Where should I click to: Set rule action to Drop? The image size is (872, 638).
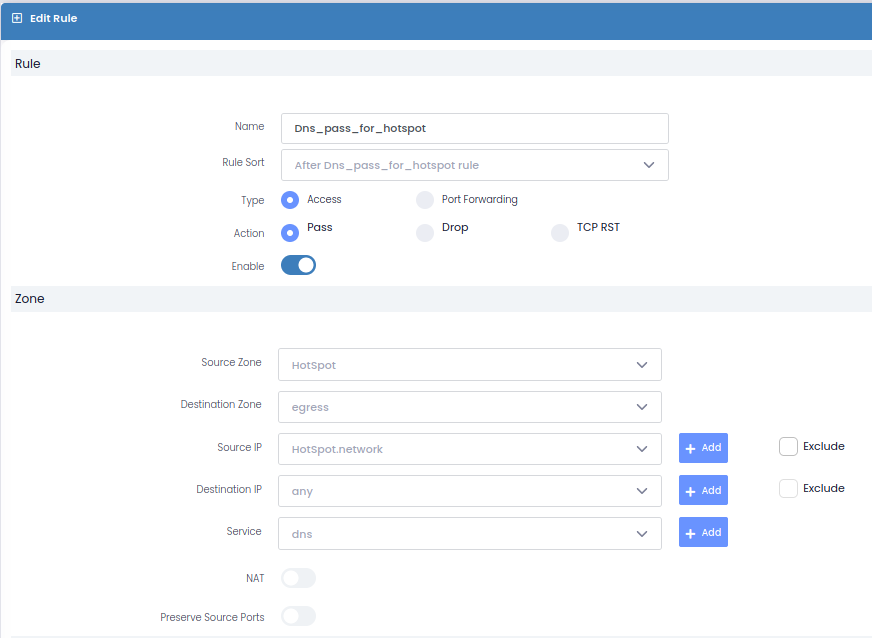pyautogui.click(x=425, y=233)
